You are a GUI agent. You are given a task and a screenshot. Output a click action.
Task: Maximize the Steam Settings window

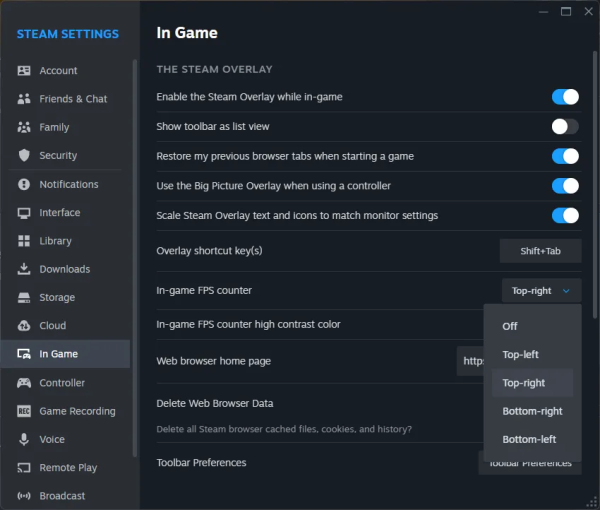[x=566, y=11]
